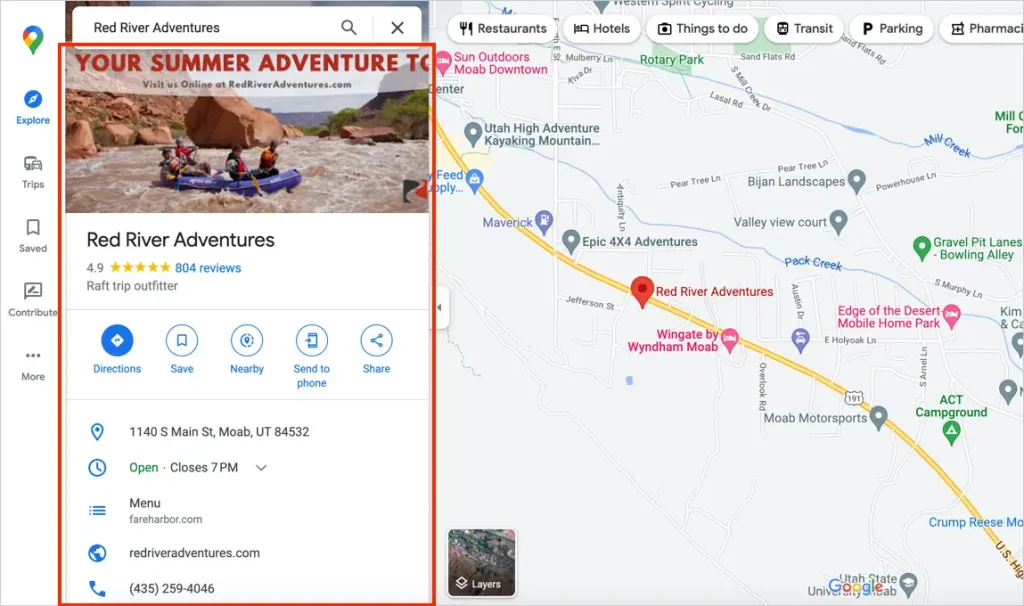The image size is (1024, 606).
Task: Click the Raft trip outfitter category text
Action: (132, 285)
